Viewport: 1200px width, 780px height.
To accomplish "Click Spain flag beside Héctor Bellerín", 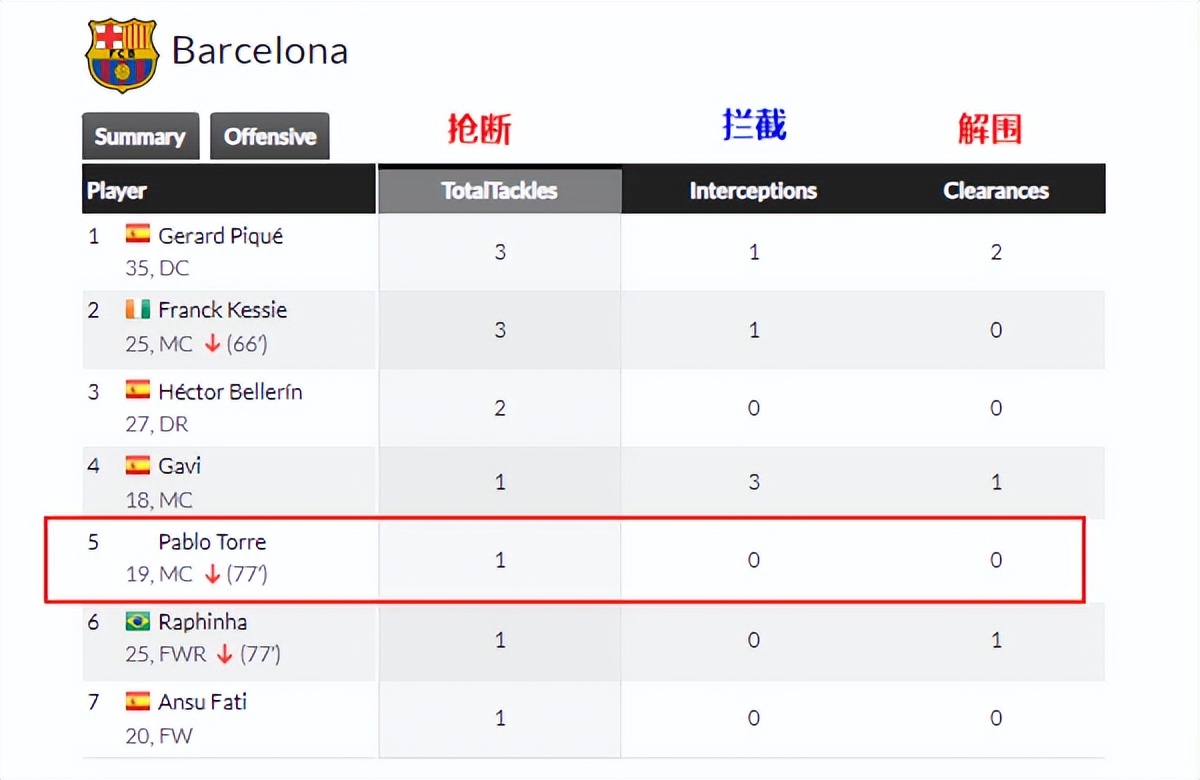I will tap(138, 390).
